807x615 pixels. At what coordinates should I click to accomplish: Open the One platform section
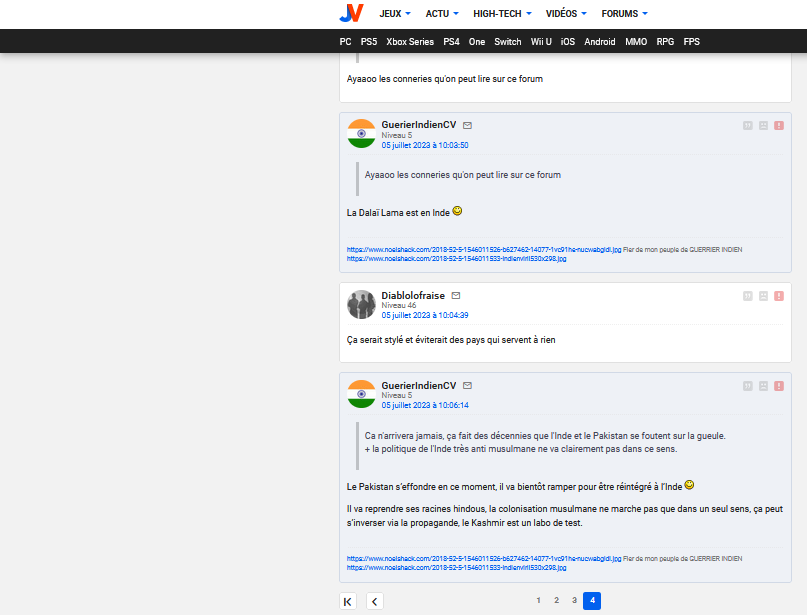tap(477, 42)
